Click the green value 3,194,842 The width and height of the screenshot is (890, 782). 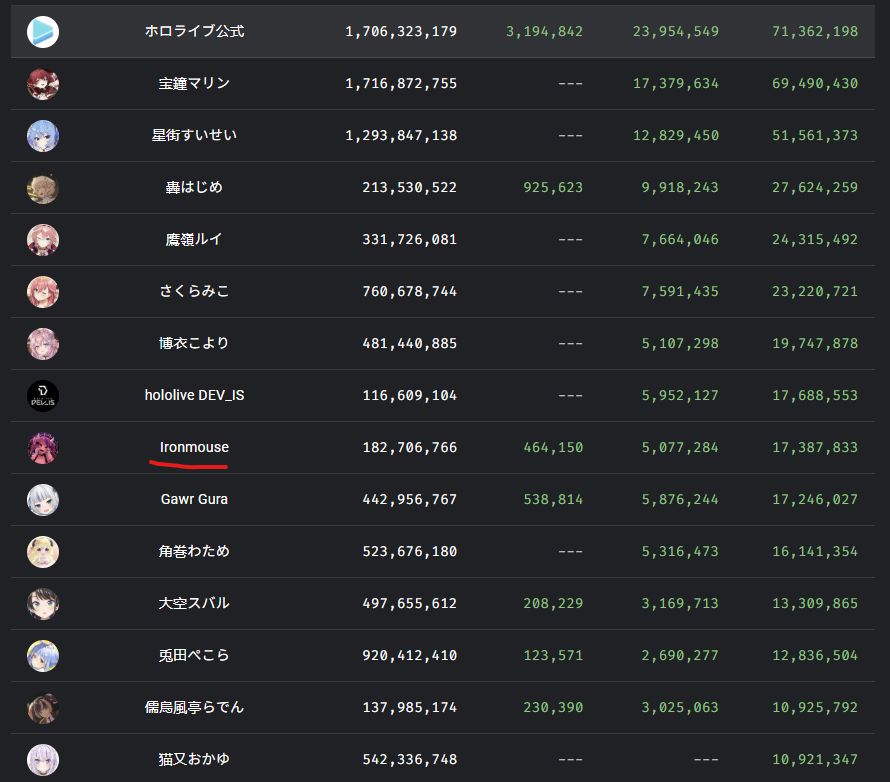[x=544, y=32]
